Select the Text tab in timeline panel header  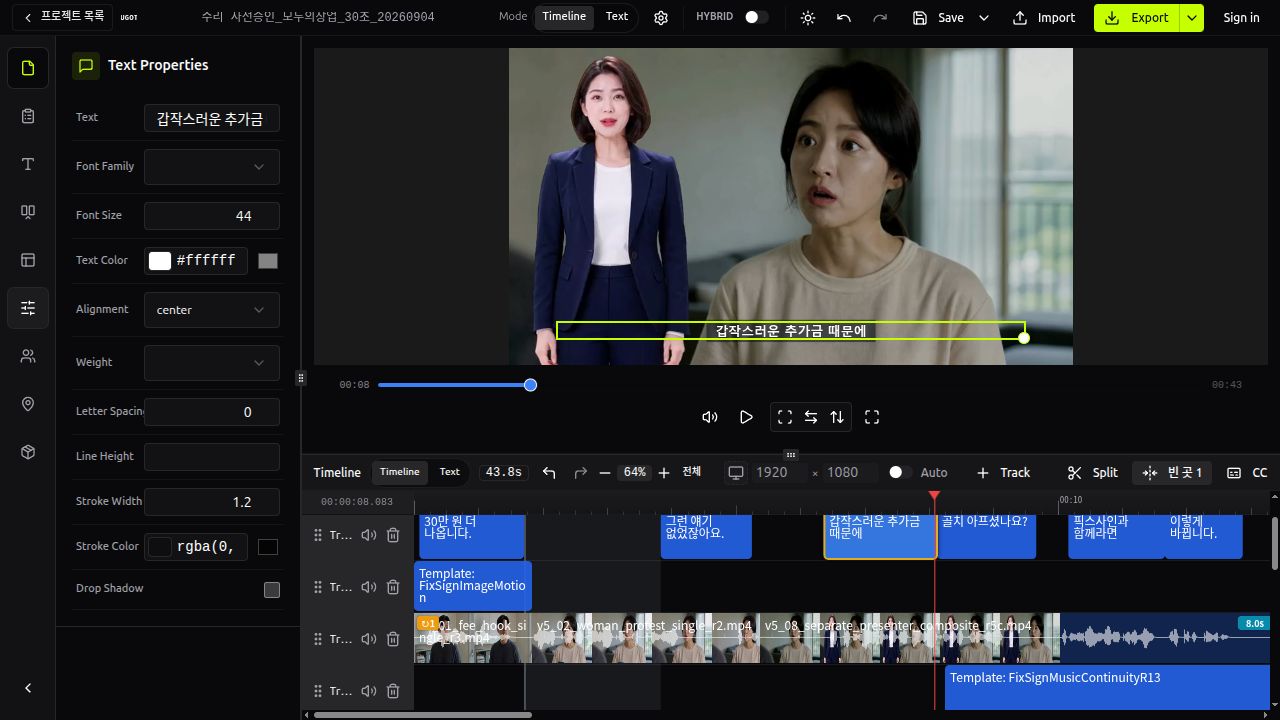450,472
